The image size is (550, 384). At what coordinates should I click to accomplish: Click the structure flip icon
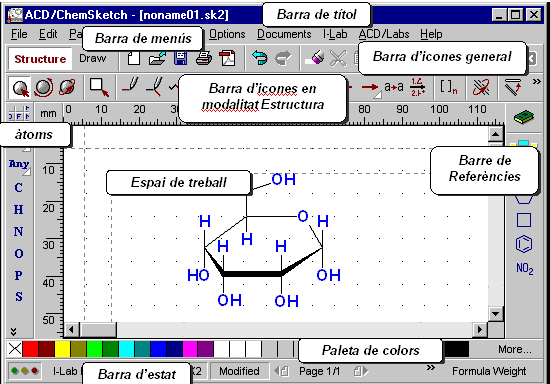[x=513, y=87]
